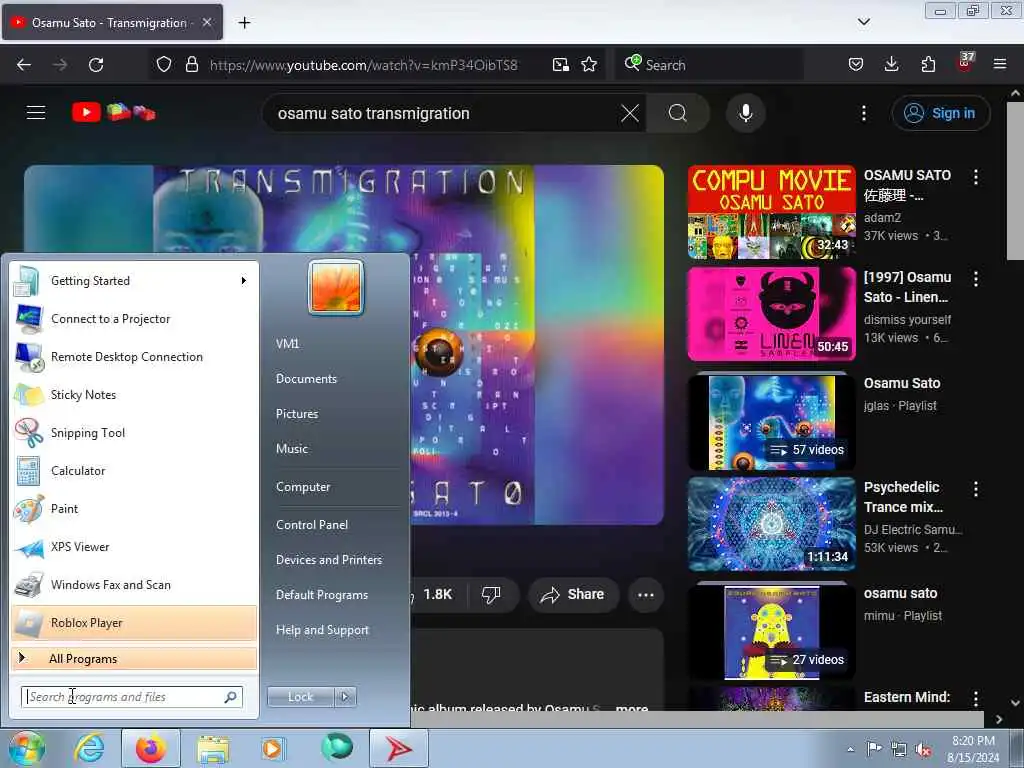
Task: Open Internet Explorer from taskbar
Action: coord(89,748)
